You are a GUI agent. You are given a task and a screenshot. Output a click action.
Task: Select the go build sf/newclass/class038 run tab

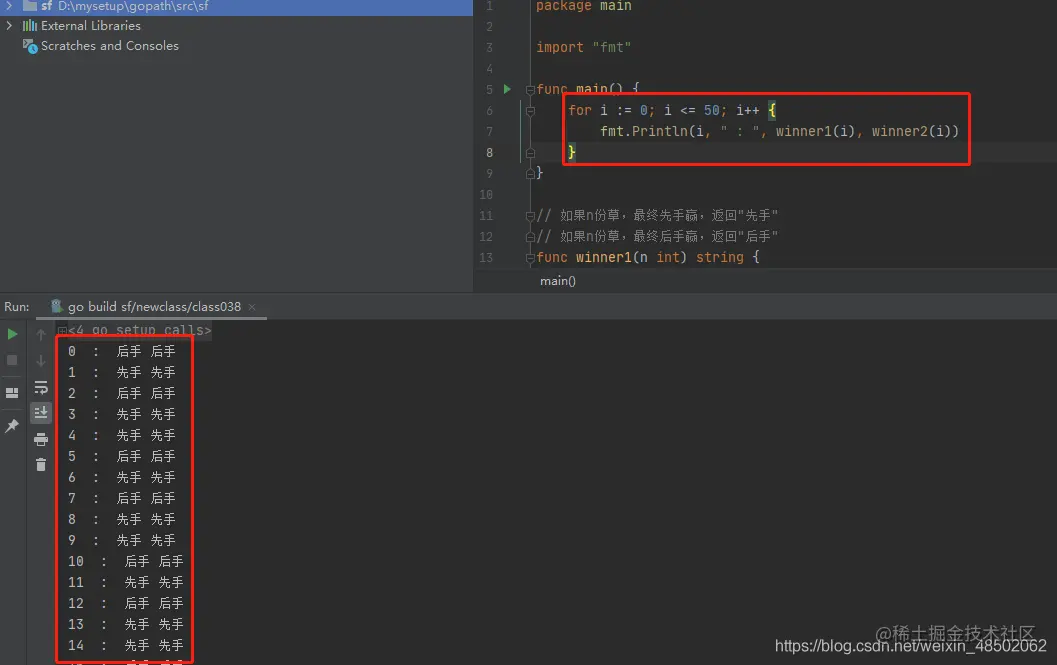(x=154, y=307)
